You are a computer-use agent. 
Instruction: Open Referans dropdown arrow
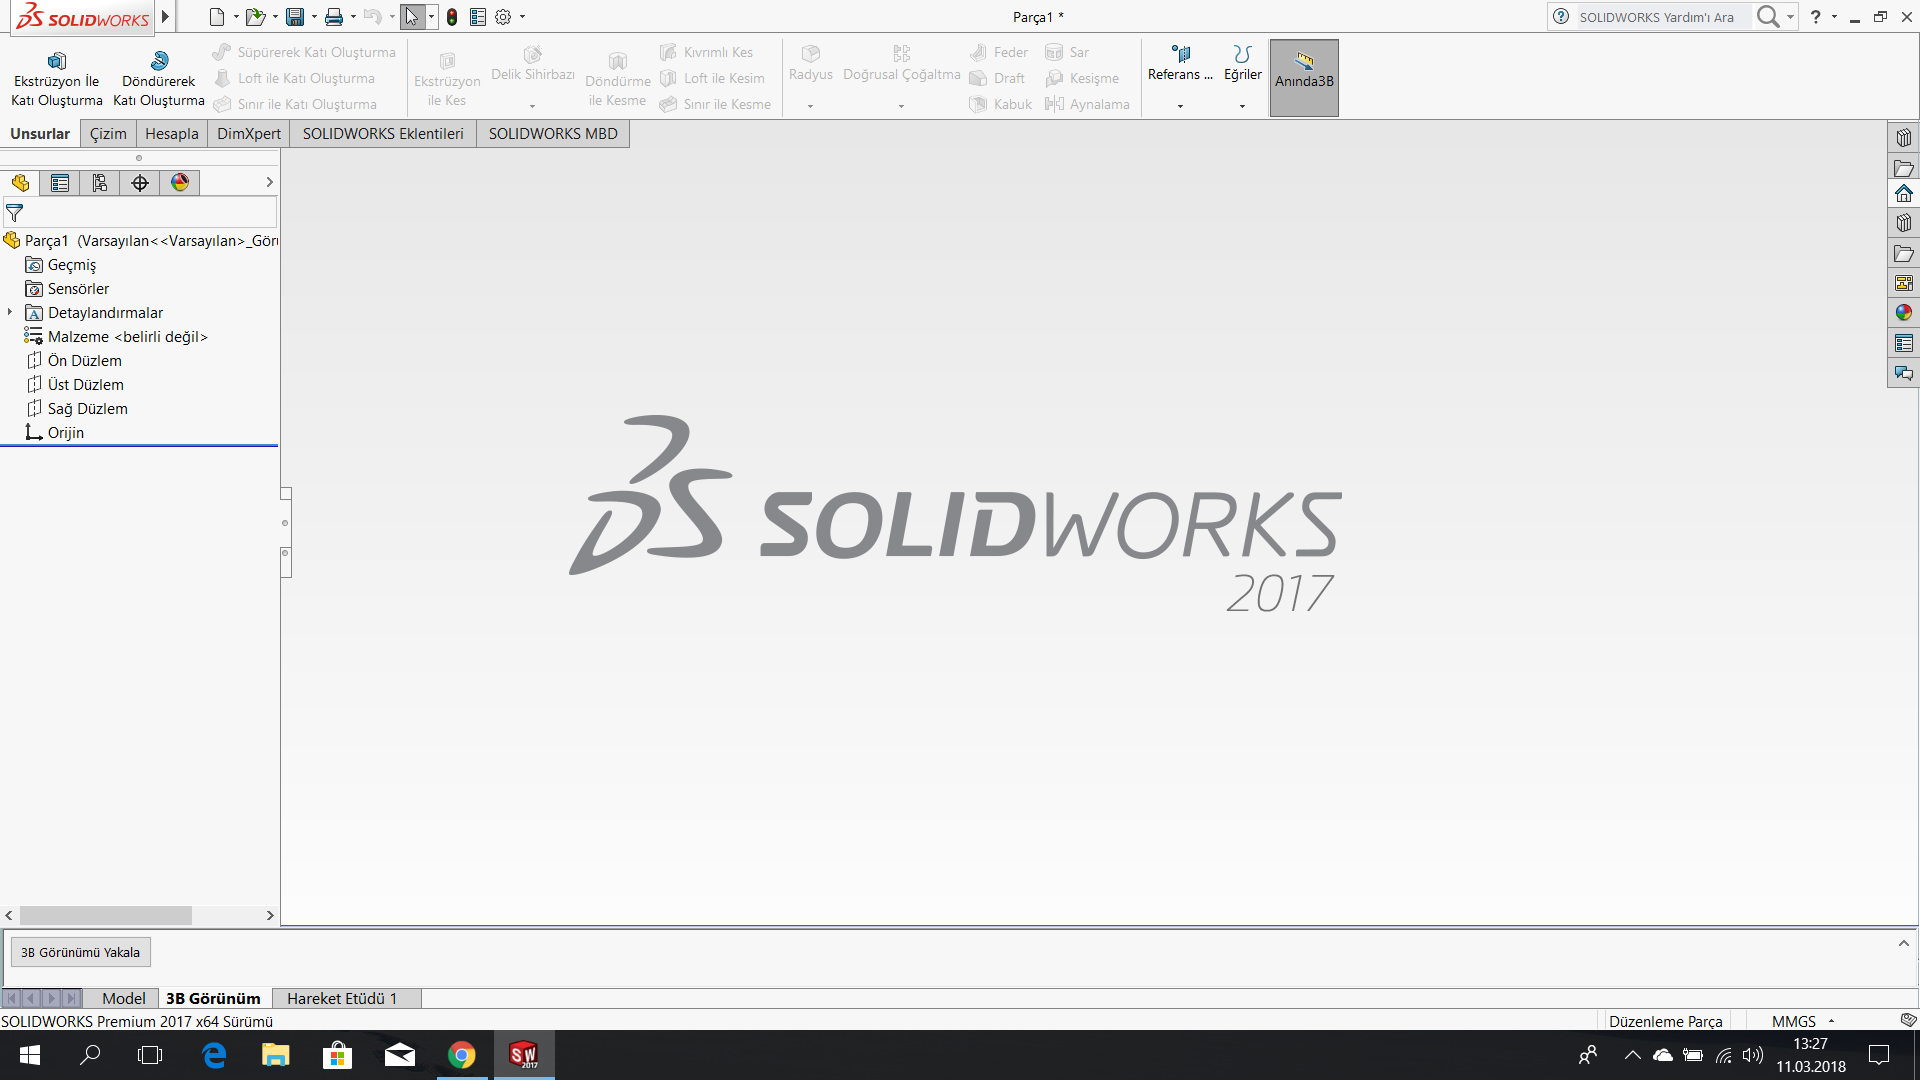coord(1180,106)
